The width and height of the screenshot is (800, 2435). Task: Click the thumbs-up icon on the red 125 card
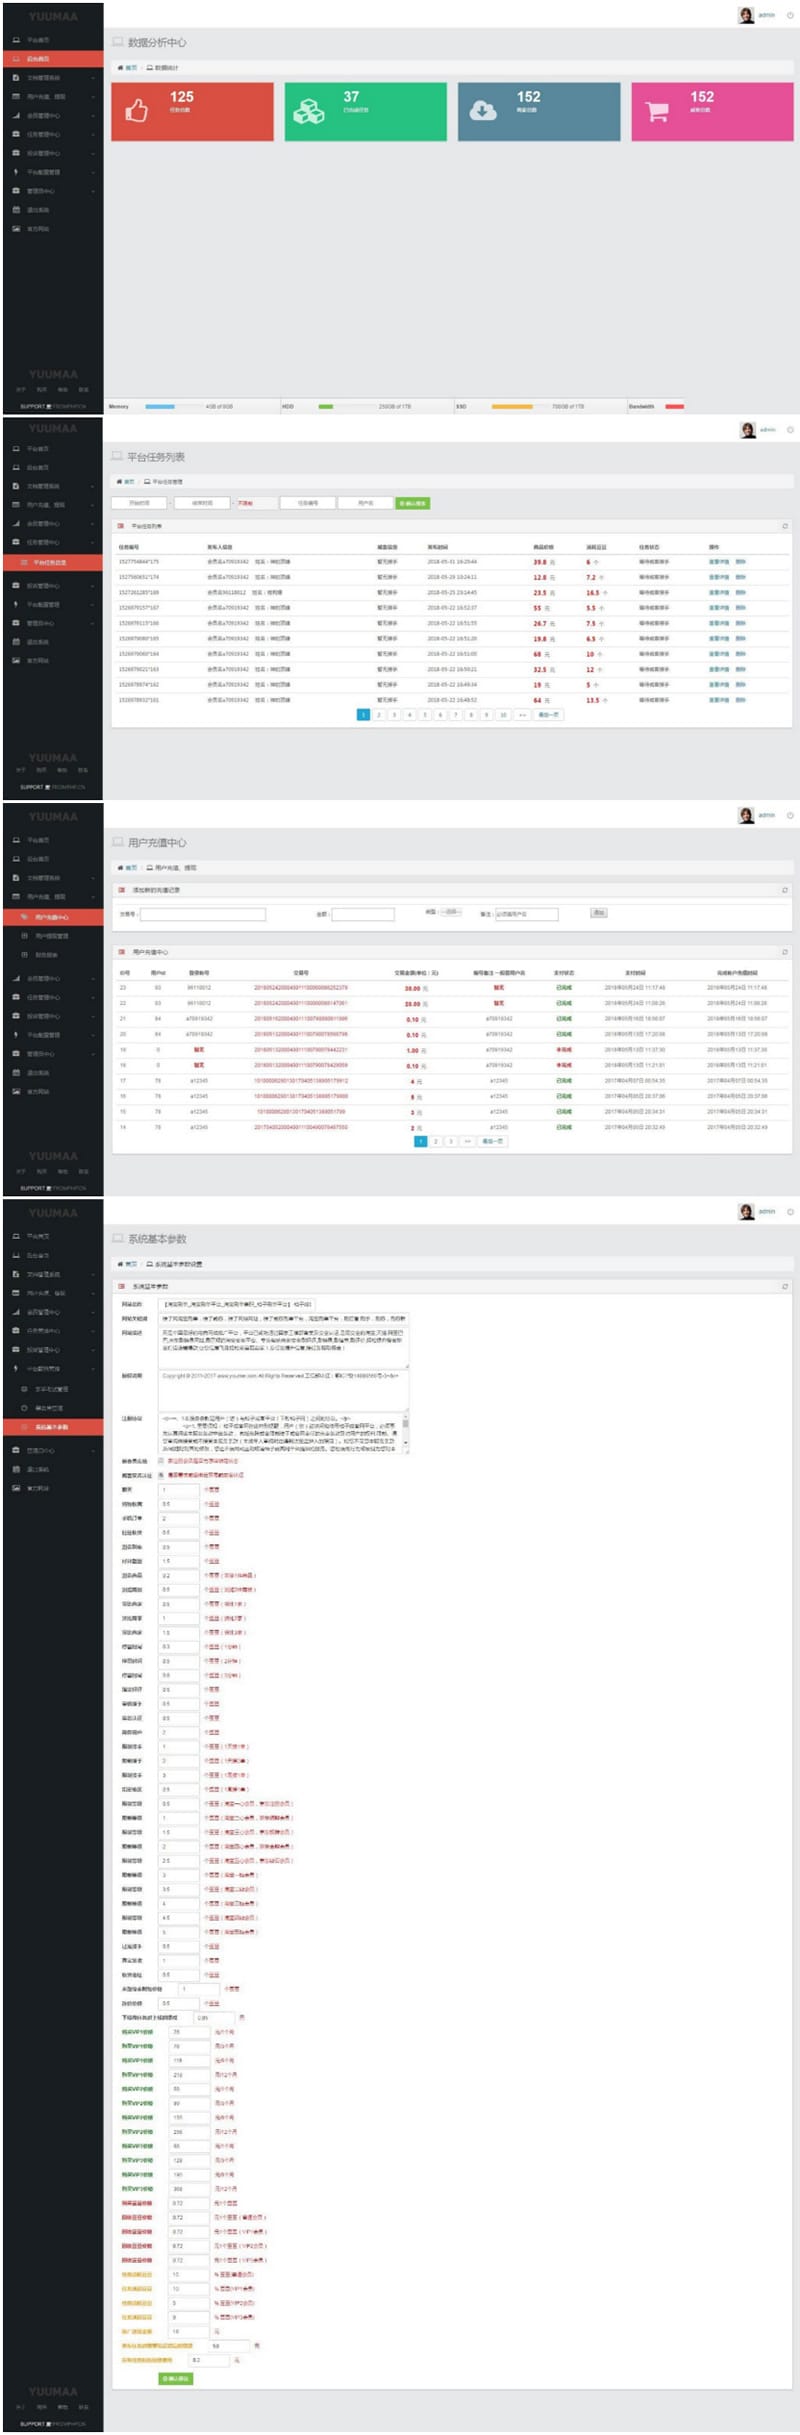click(136, 111)
